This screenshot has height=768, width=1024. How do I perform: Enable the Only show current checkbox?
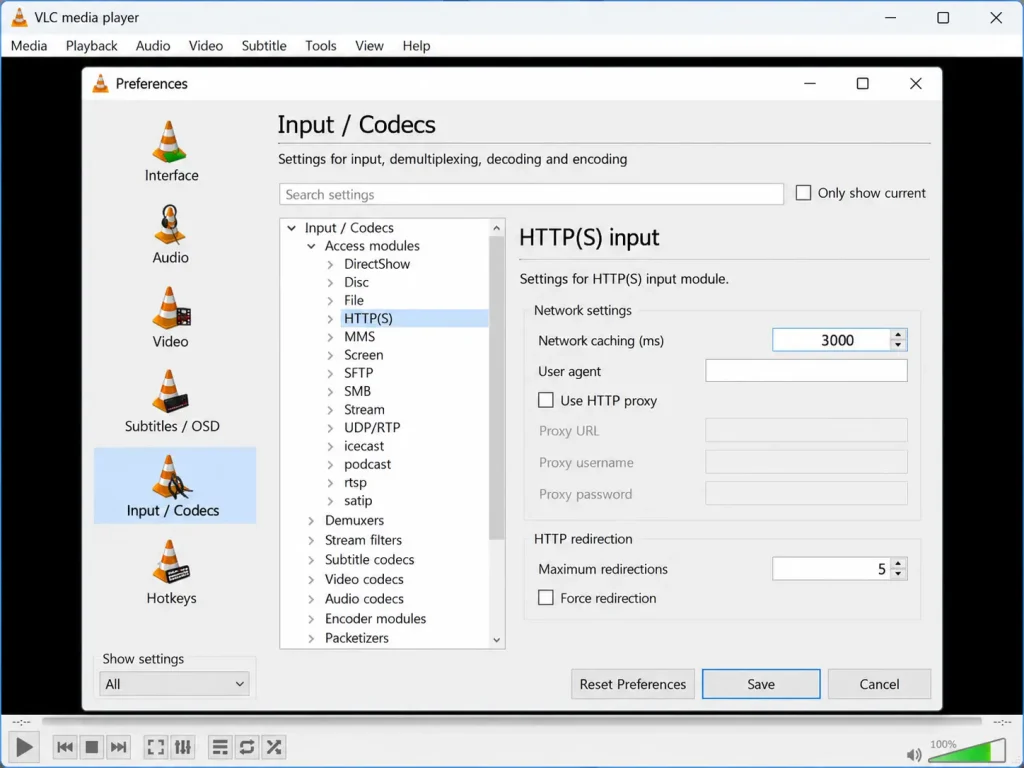pyautogui.click(x=803, y=193)
